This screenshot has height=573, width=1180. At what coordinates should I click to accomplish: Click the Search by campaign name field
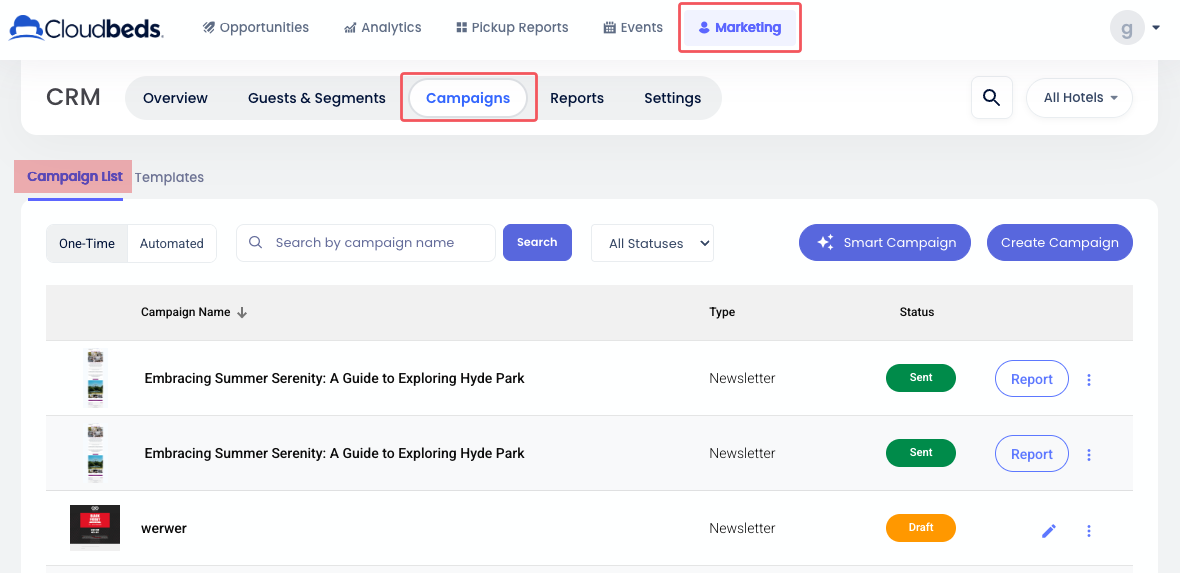pyautogui.click(x=378, y=243)
